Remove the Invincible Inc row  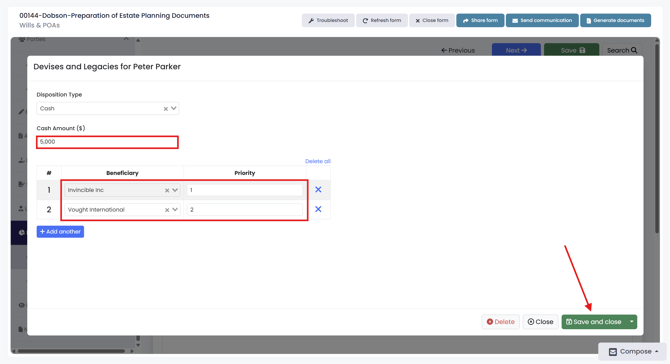(x=318, y=190)
